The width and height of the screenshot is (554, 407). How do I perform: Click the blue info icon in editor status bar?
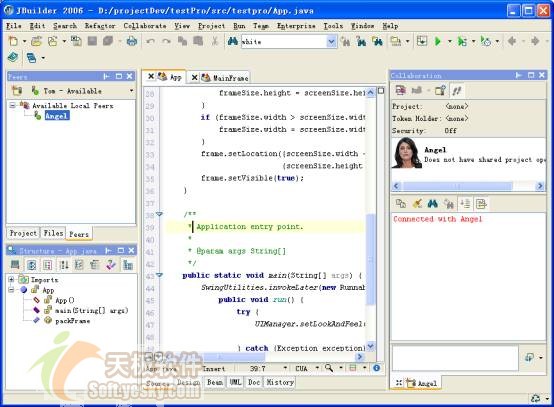[377, 368]
